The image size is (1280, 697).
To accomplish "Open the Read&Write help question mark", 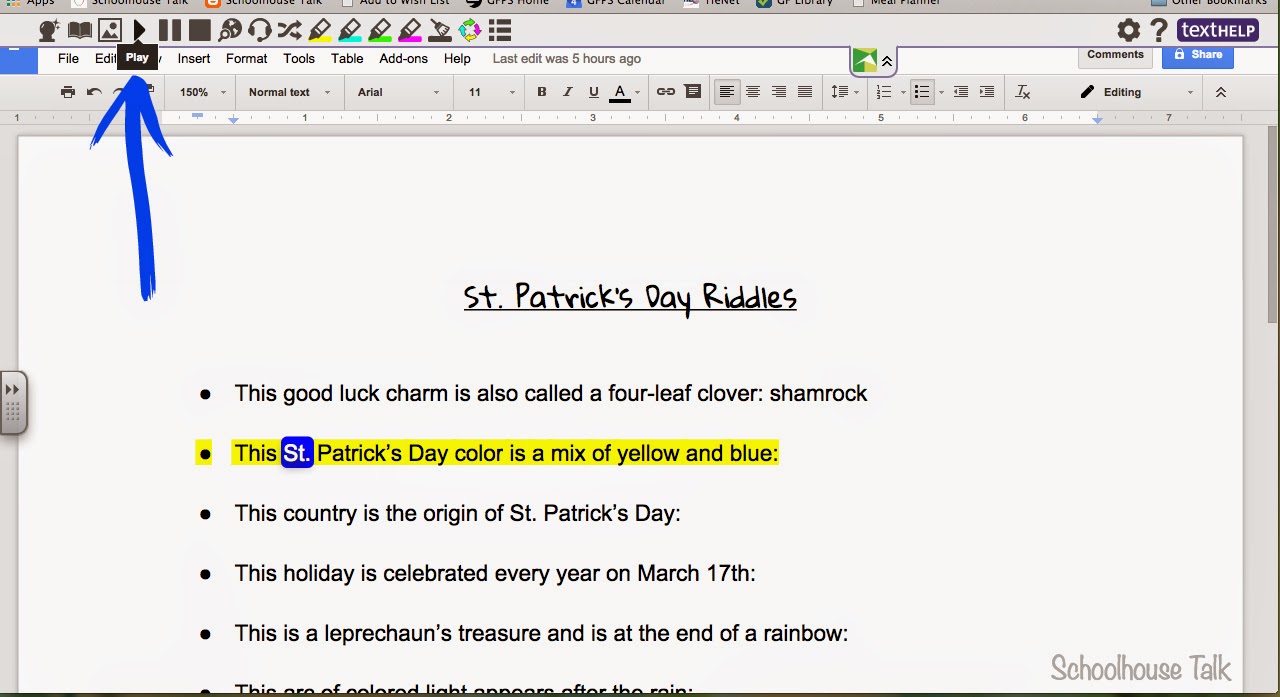I will [x=1159, y=30].
